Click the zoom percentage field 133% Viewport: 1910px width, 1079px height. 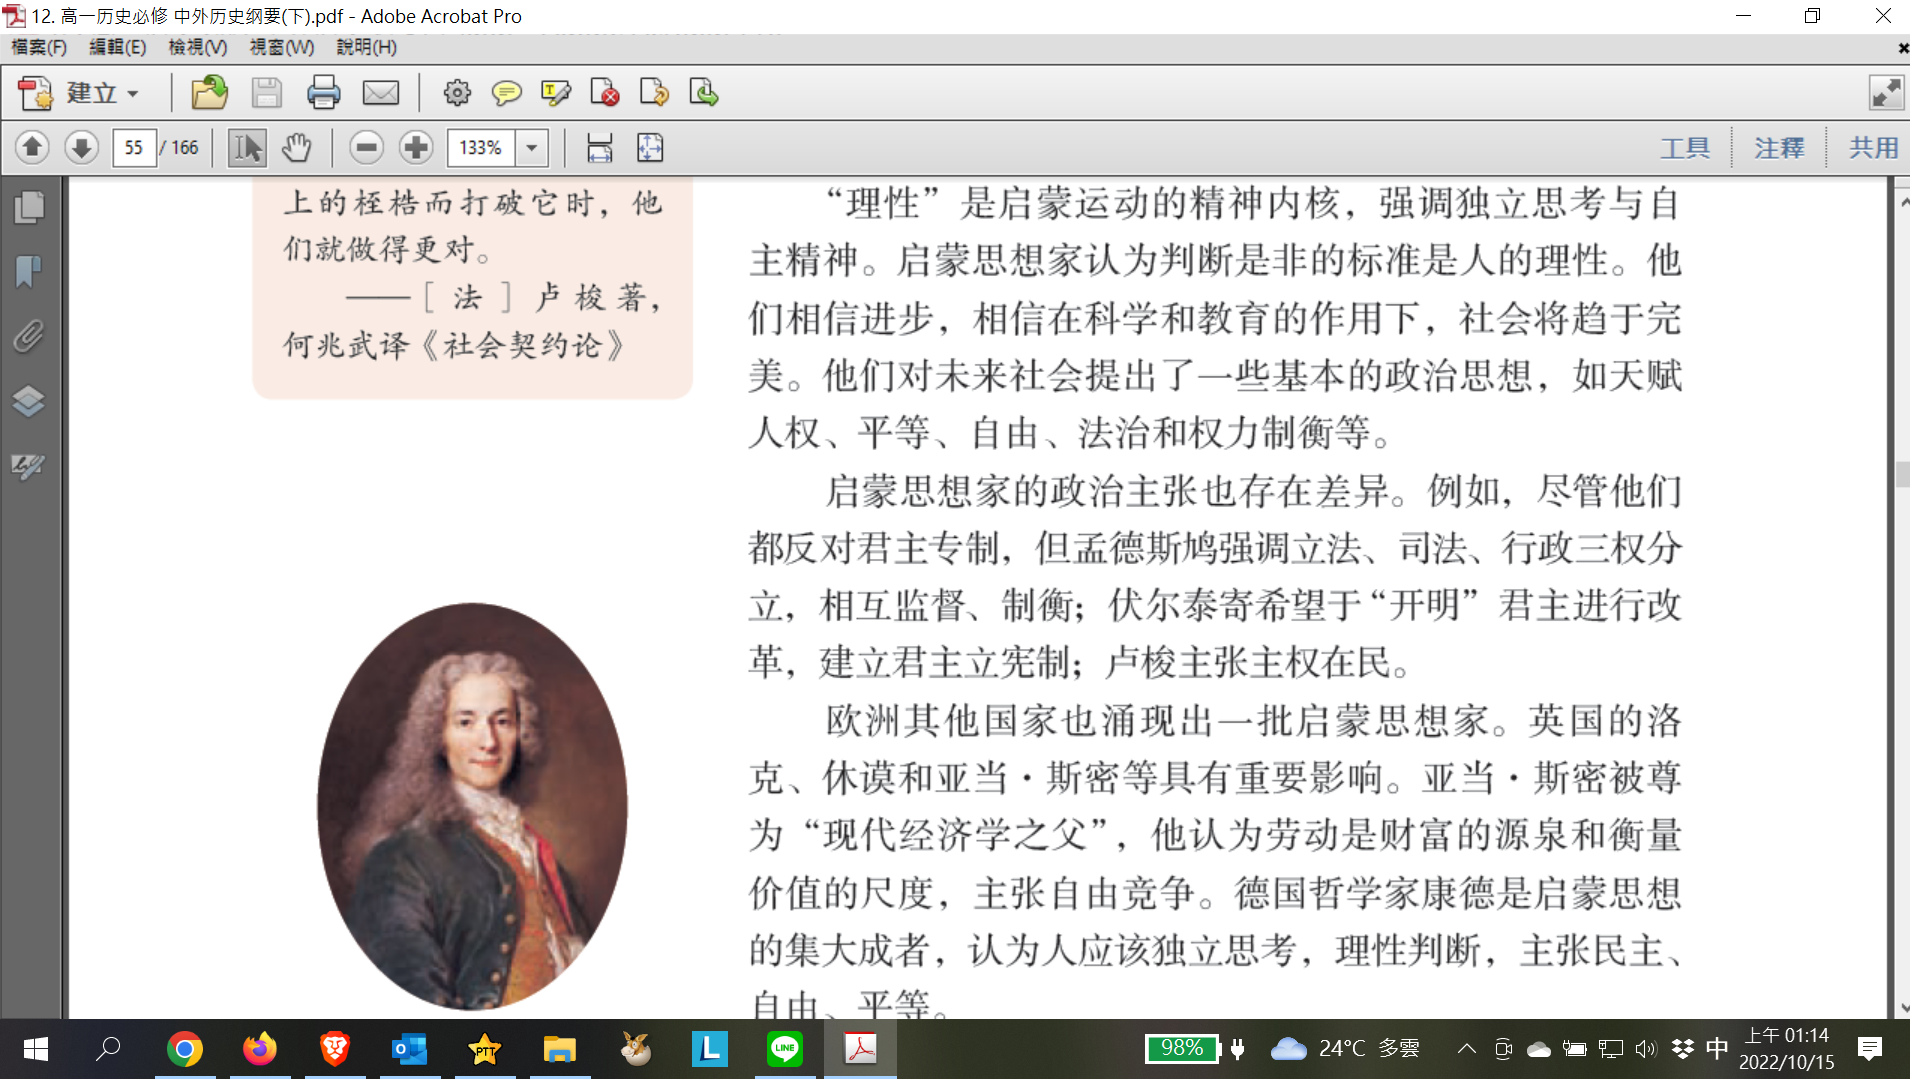481,148
